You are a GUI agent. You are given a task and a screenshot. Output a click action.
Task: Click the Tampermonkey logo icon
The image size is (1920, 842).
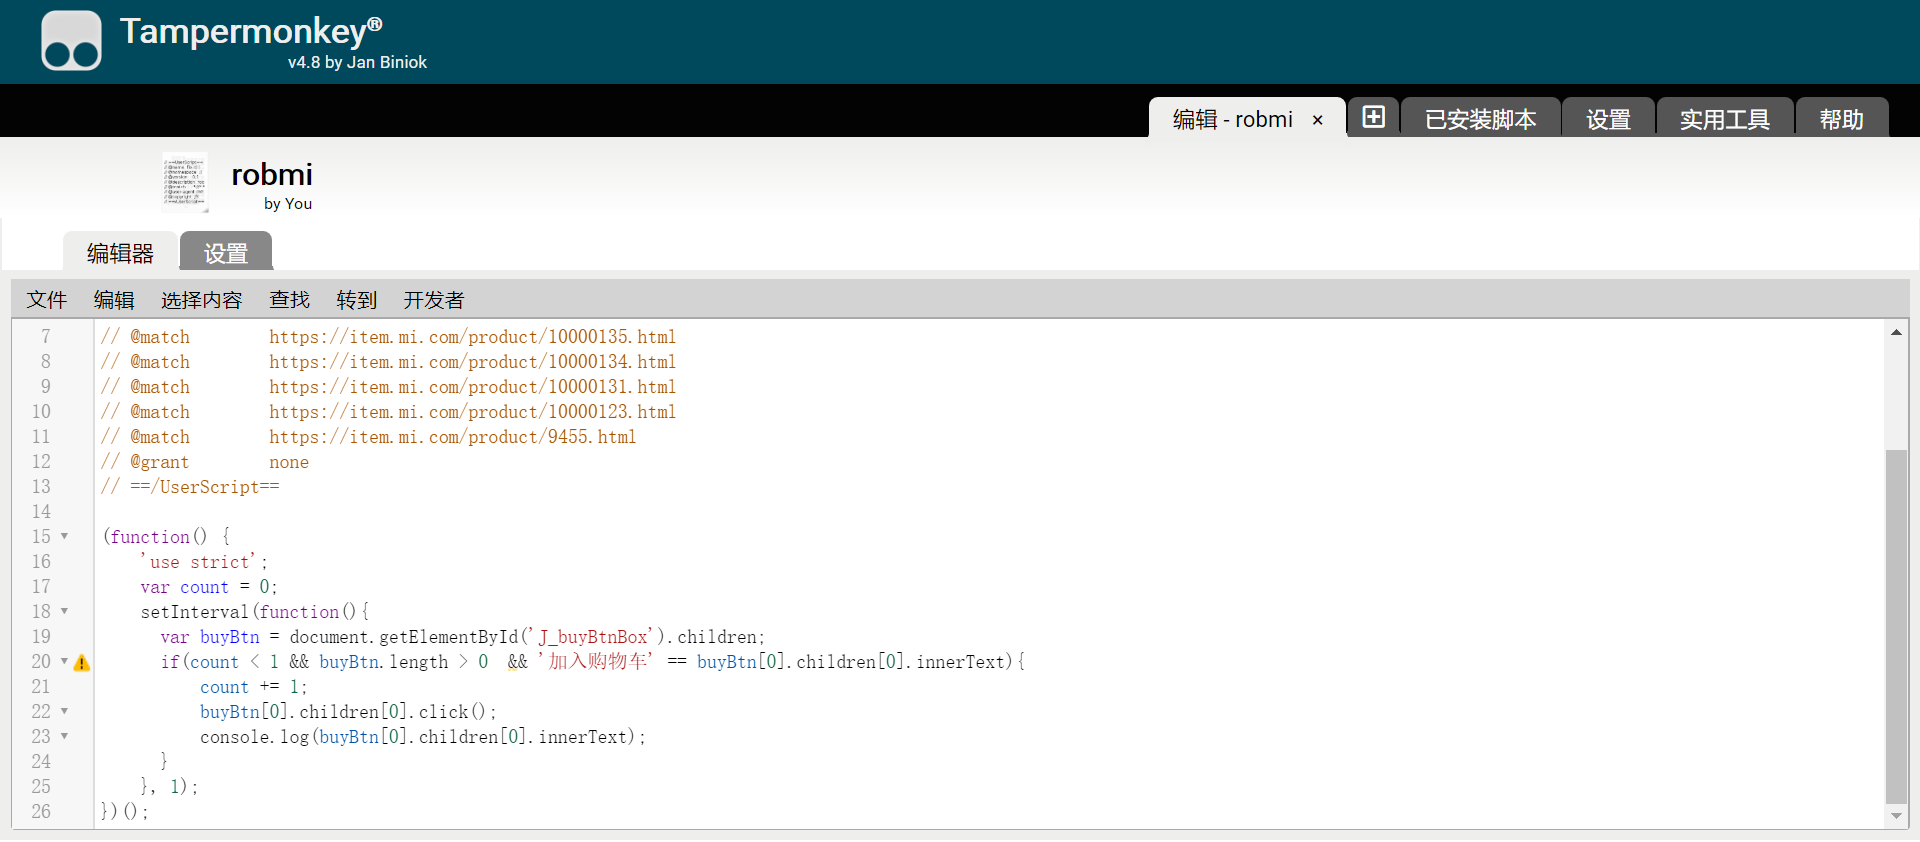[71, 41]
